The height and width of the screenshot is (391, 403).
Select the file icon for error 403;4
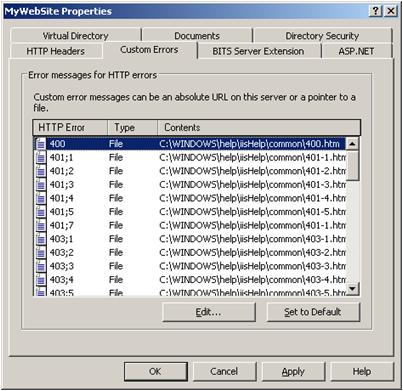point(41,280)
